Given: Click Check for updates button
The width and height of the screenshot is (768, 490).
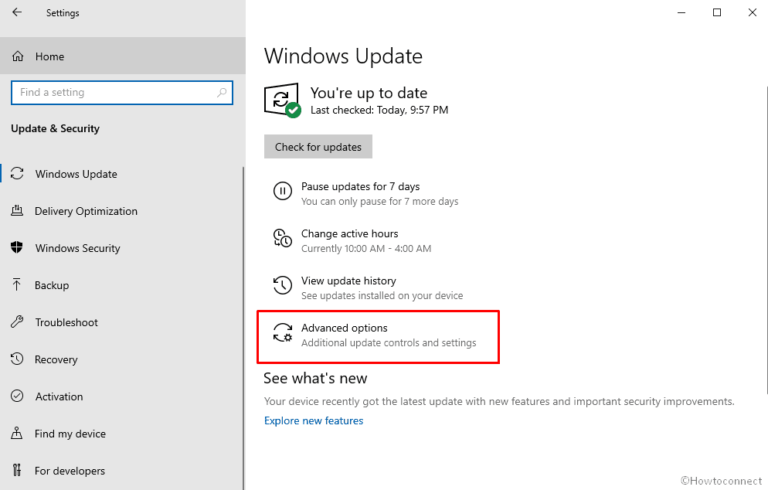Looking at the screenshot, I should tap(318, 147).
